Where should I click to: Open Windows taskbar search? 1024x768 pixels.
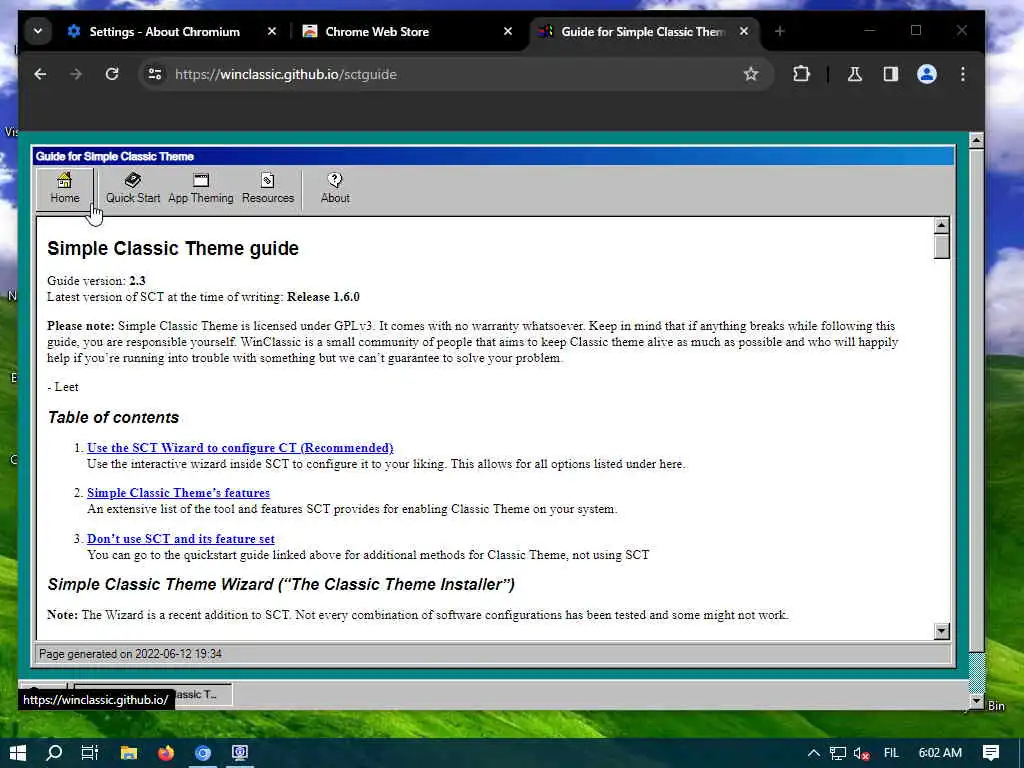[x=54, y=753]
